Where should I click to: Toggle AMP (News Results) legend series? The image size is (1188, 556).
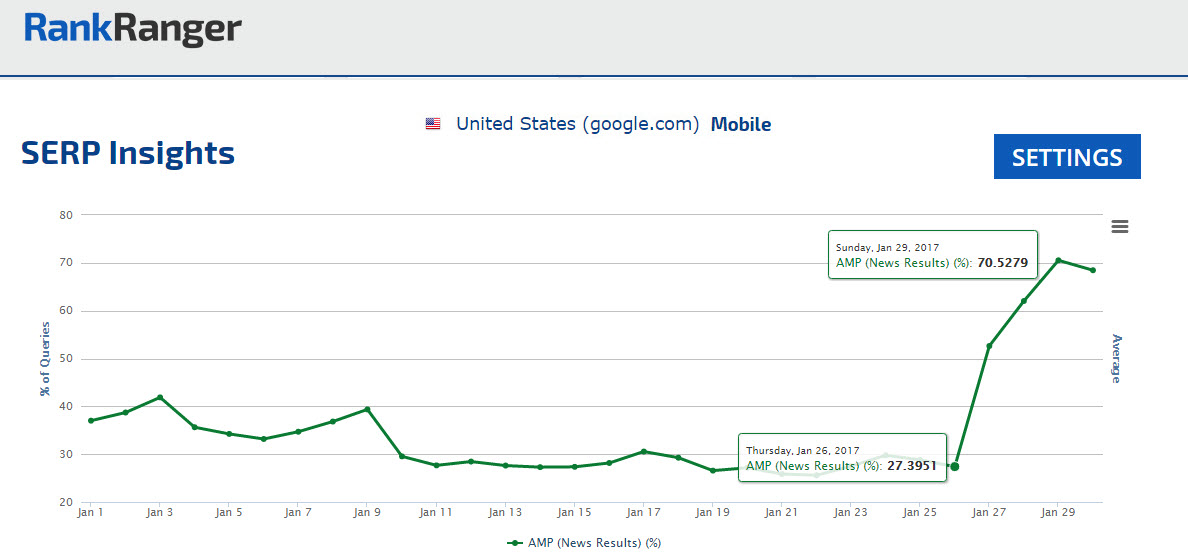(585, 543)
